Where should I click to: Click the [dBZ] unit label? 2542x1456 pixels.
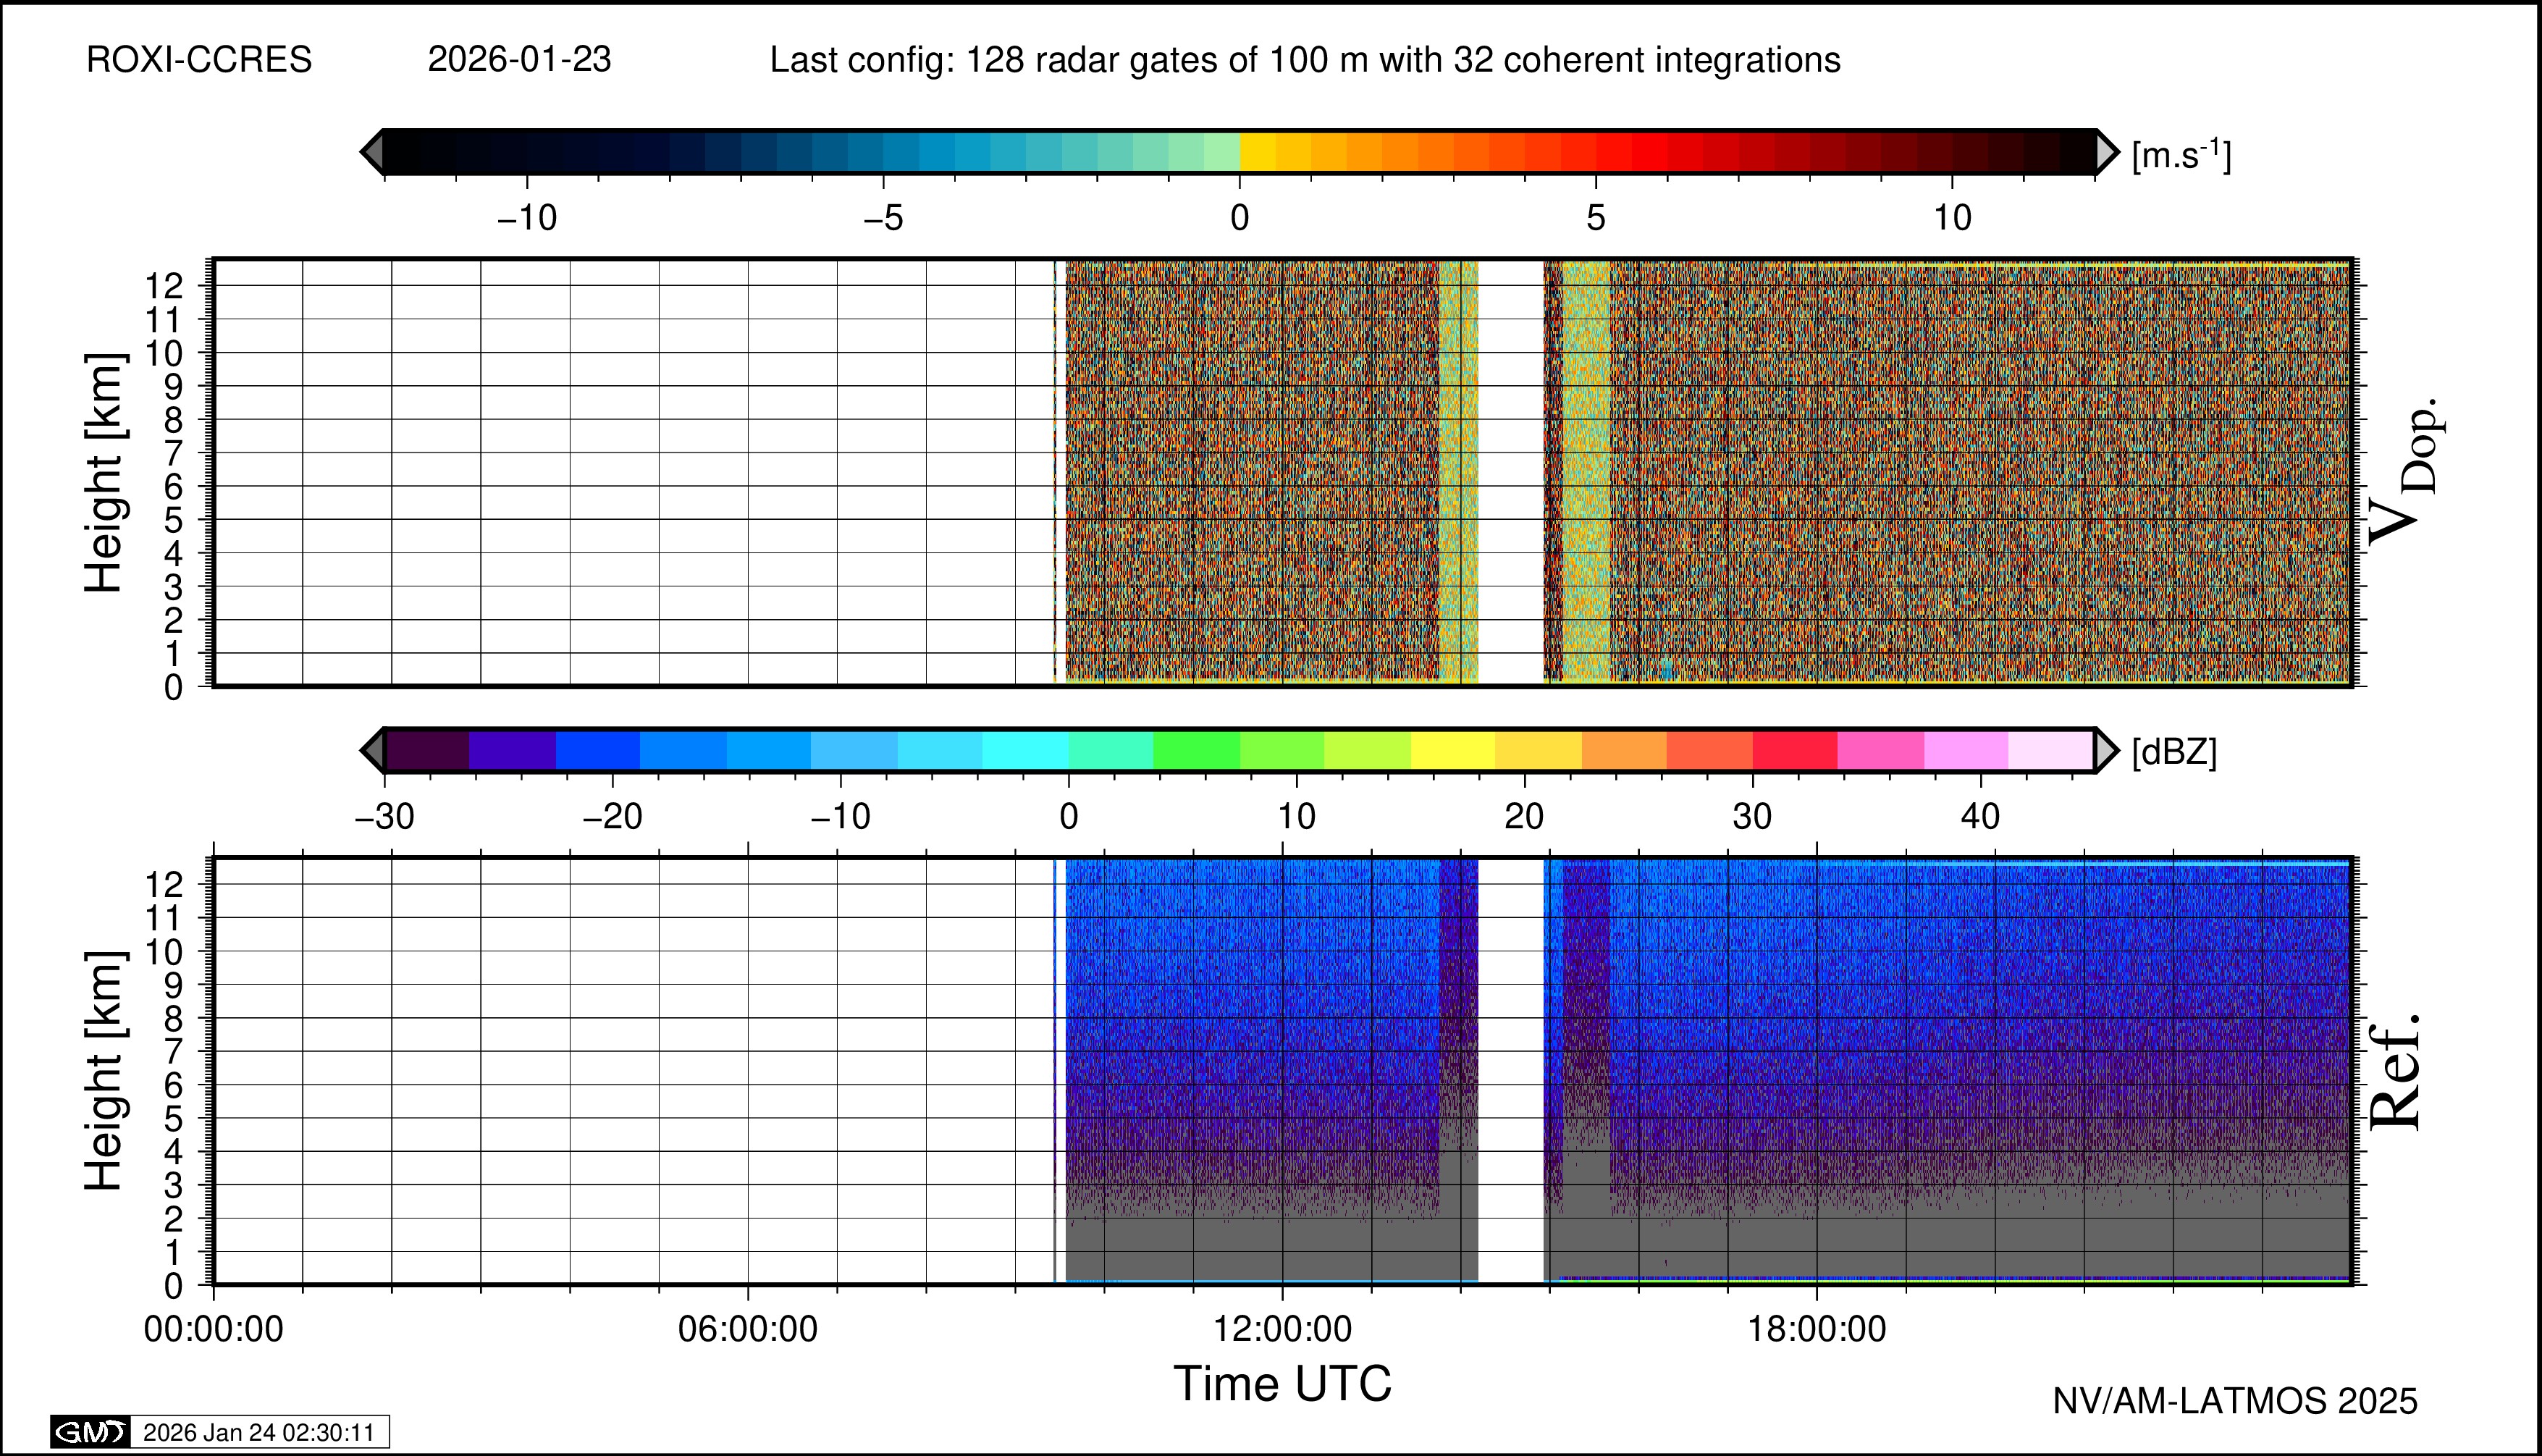pos(2174,752)
